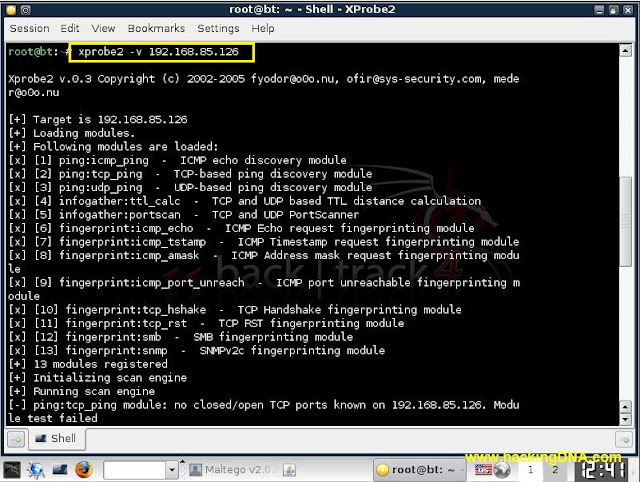Open the Session menu
Screen dimensions: 640x482
29,28
